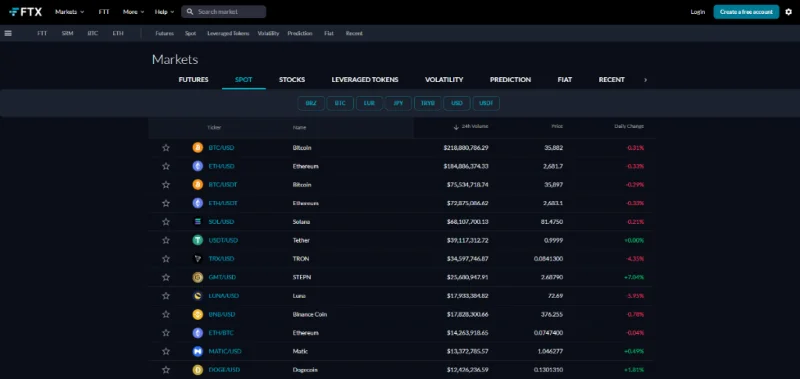
Task: Star the LUNA/USD row
Action: (165, 296)
